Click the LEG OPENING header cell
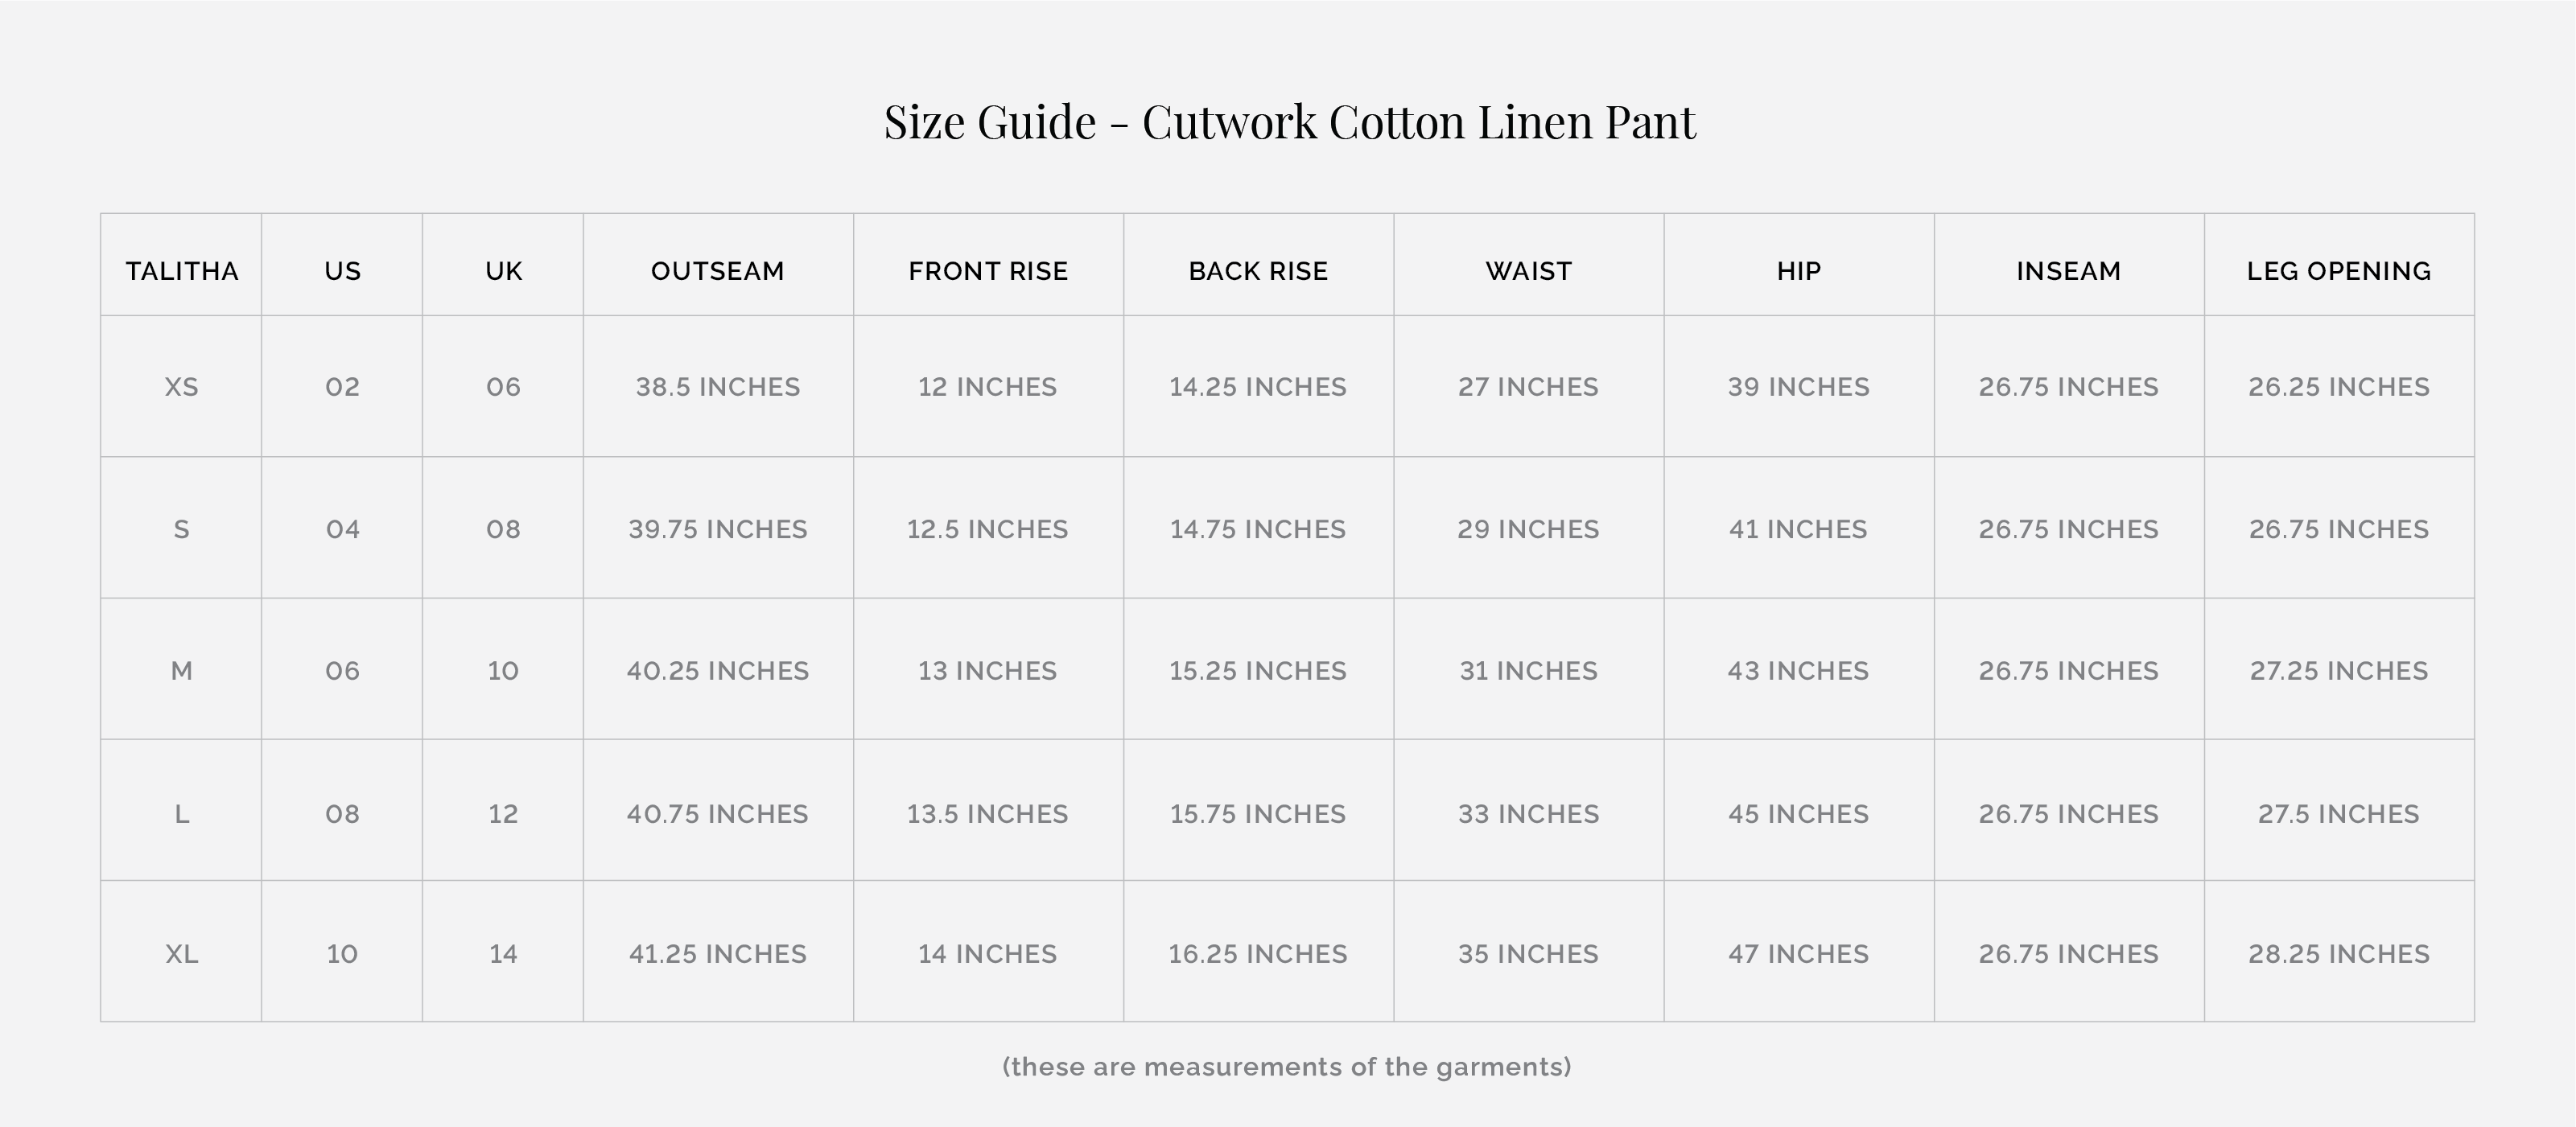Image resolution: width=2576 pixels, height=1127 pixels. click(x=2339, y=271)
